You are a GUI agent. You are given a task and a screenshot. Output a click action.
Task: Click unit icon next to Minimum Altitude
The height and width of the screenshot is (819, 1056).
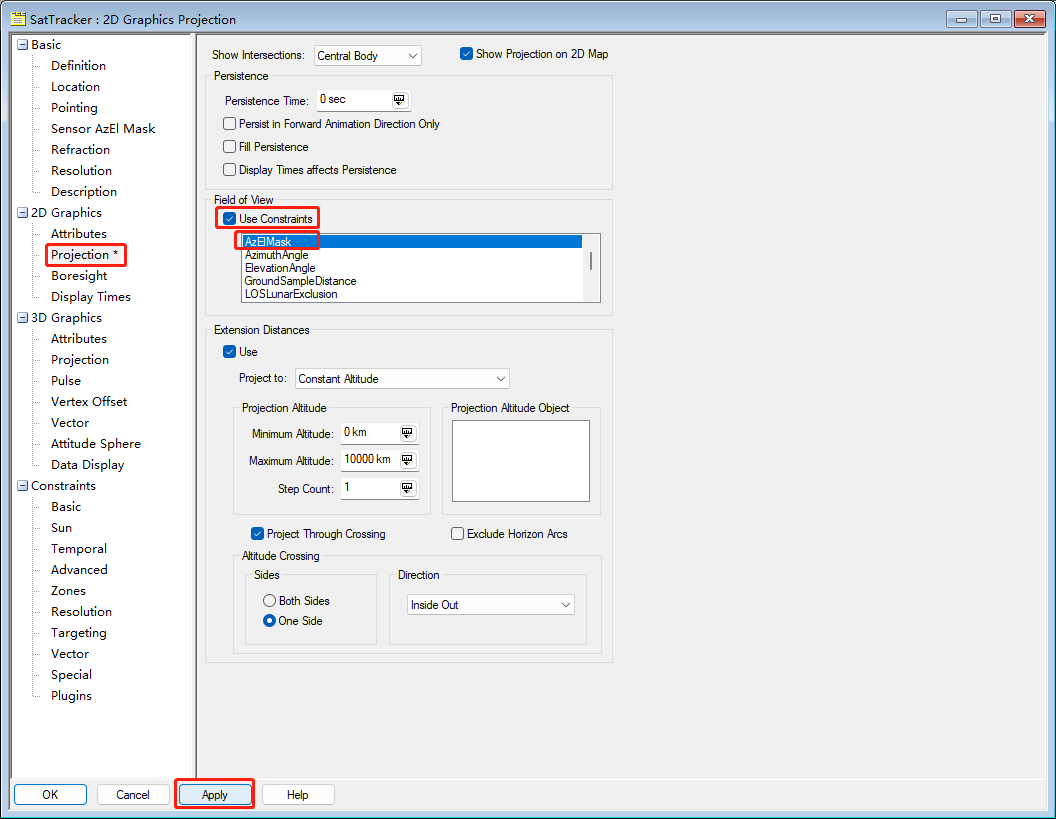[x=407, y=433]
